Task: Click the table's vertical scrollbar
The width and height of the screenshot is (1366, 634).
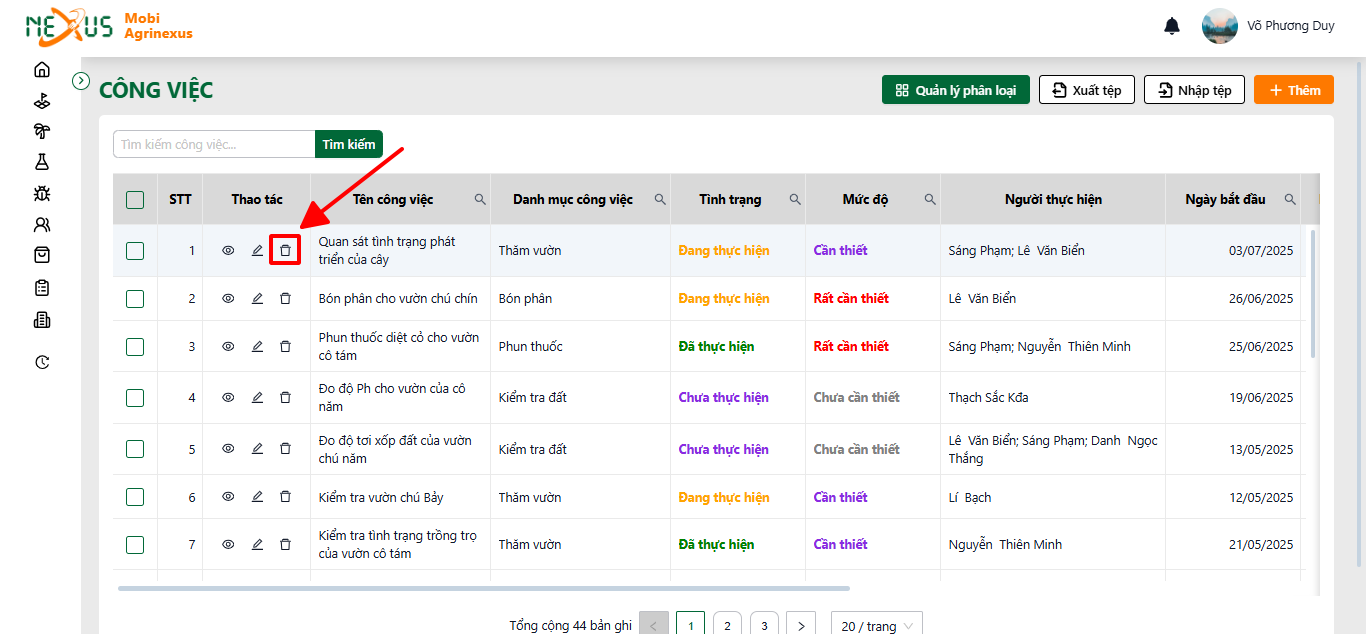Action: [x=1313, y=293]
